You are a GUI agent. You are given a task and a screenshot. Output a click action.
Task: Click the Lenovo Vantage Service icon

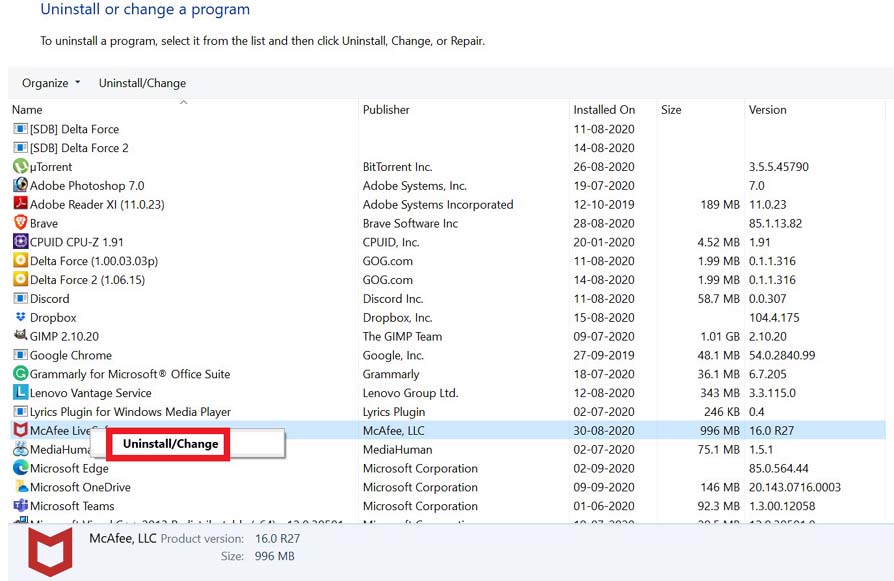click(21, 392)
